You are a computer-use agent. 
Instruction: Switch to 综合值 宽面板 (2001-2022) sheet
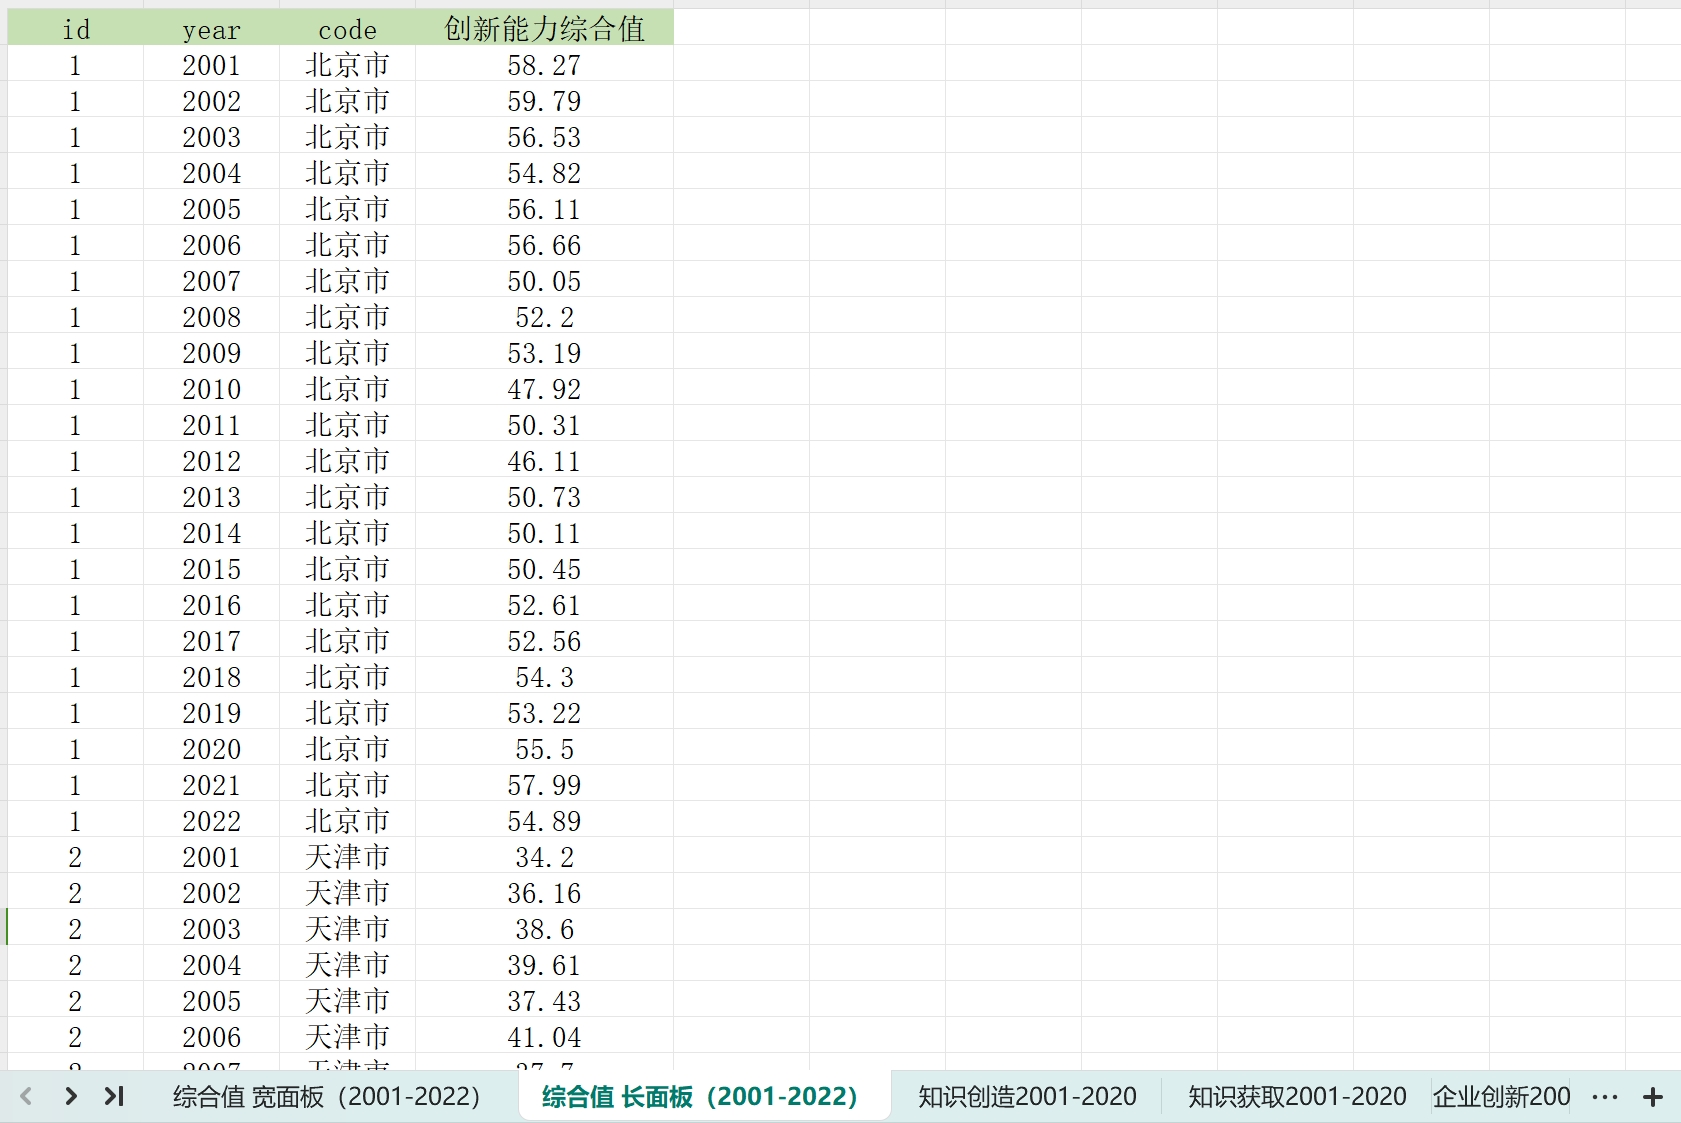327,1097
